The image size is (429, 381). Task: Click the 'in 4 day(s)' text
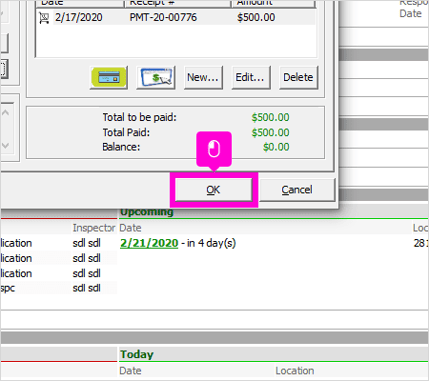click(211, 243)
